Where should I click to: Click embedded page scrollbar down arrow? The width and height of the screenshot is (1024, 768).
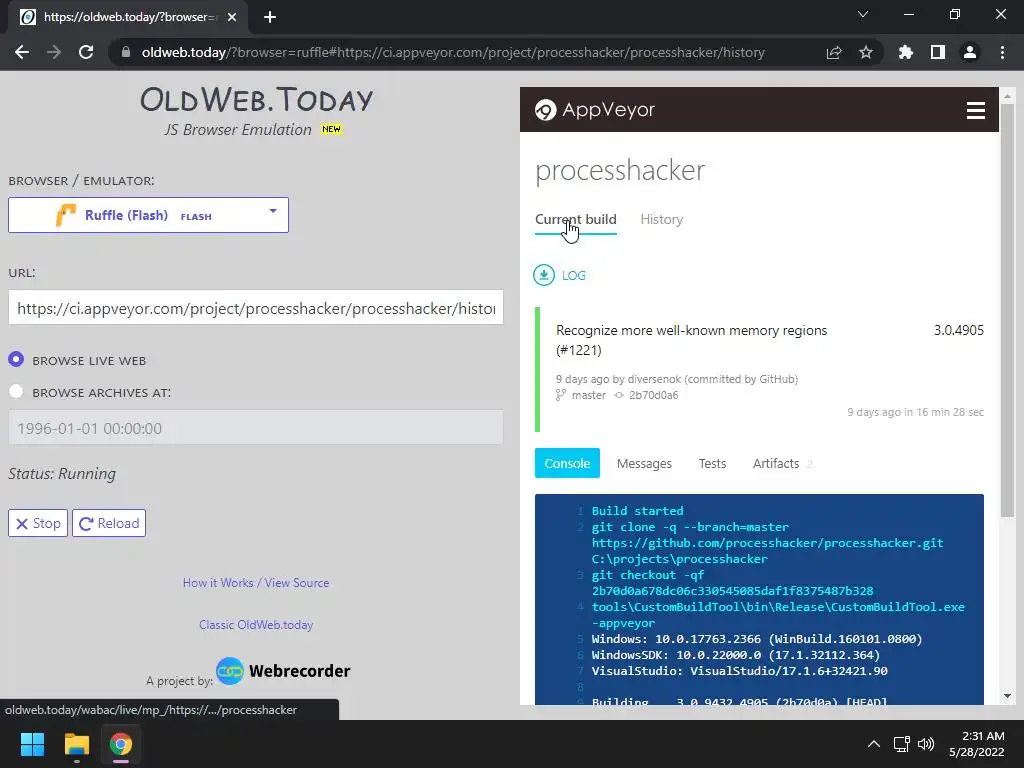click(x=1007, y=696)
